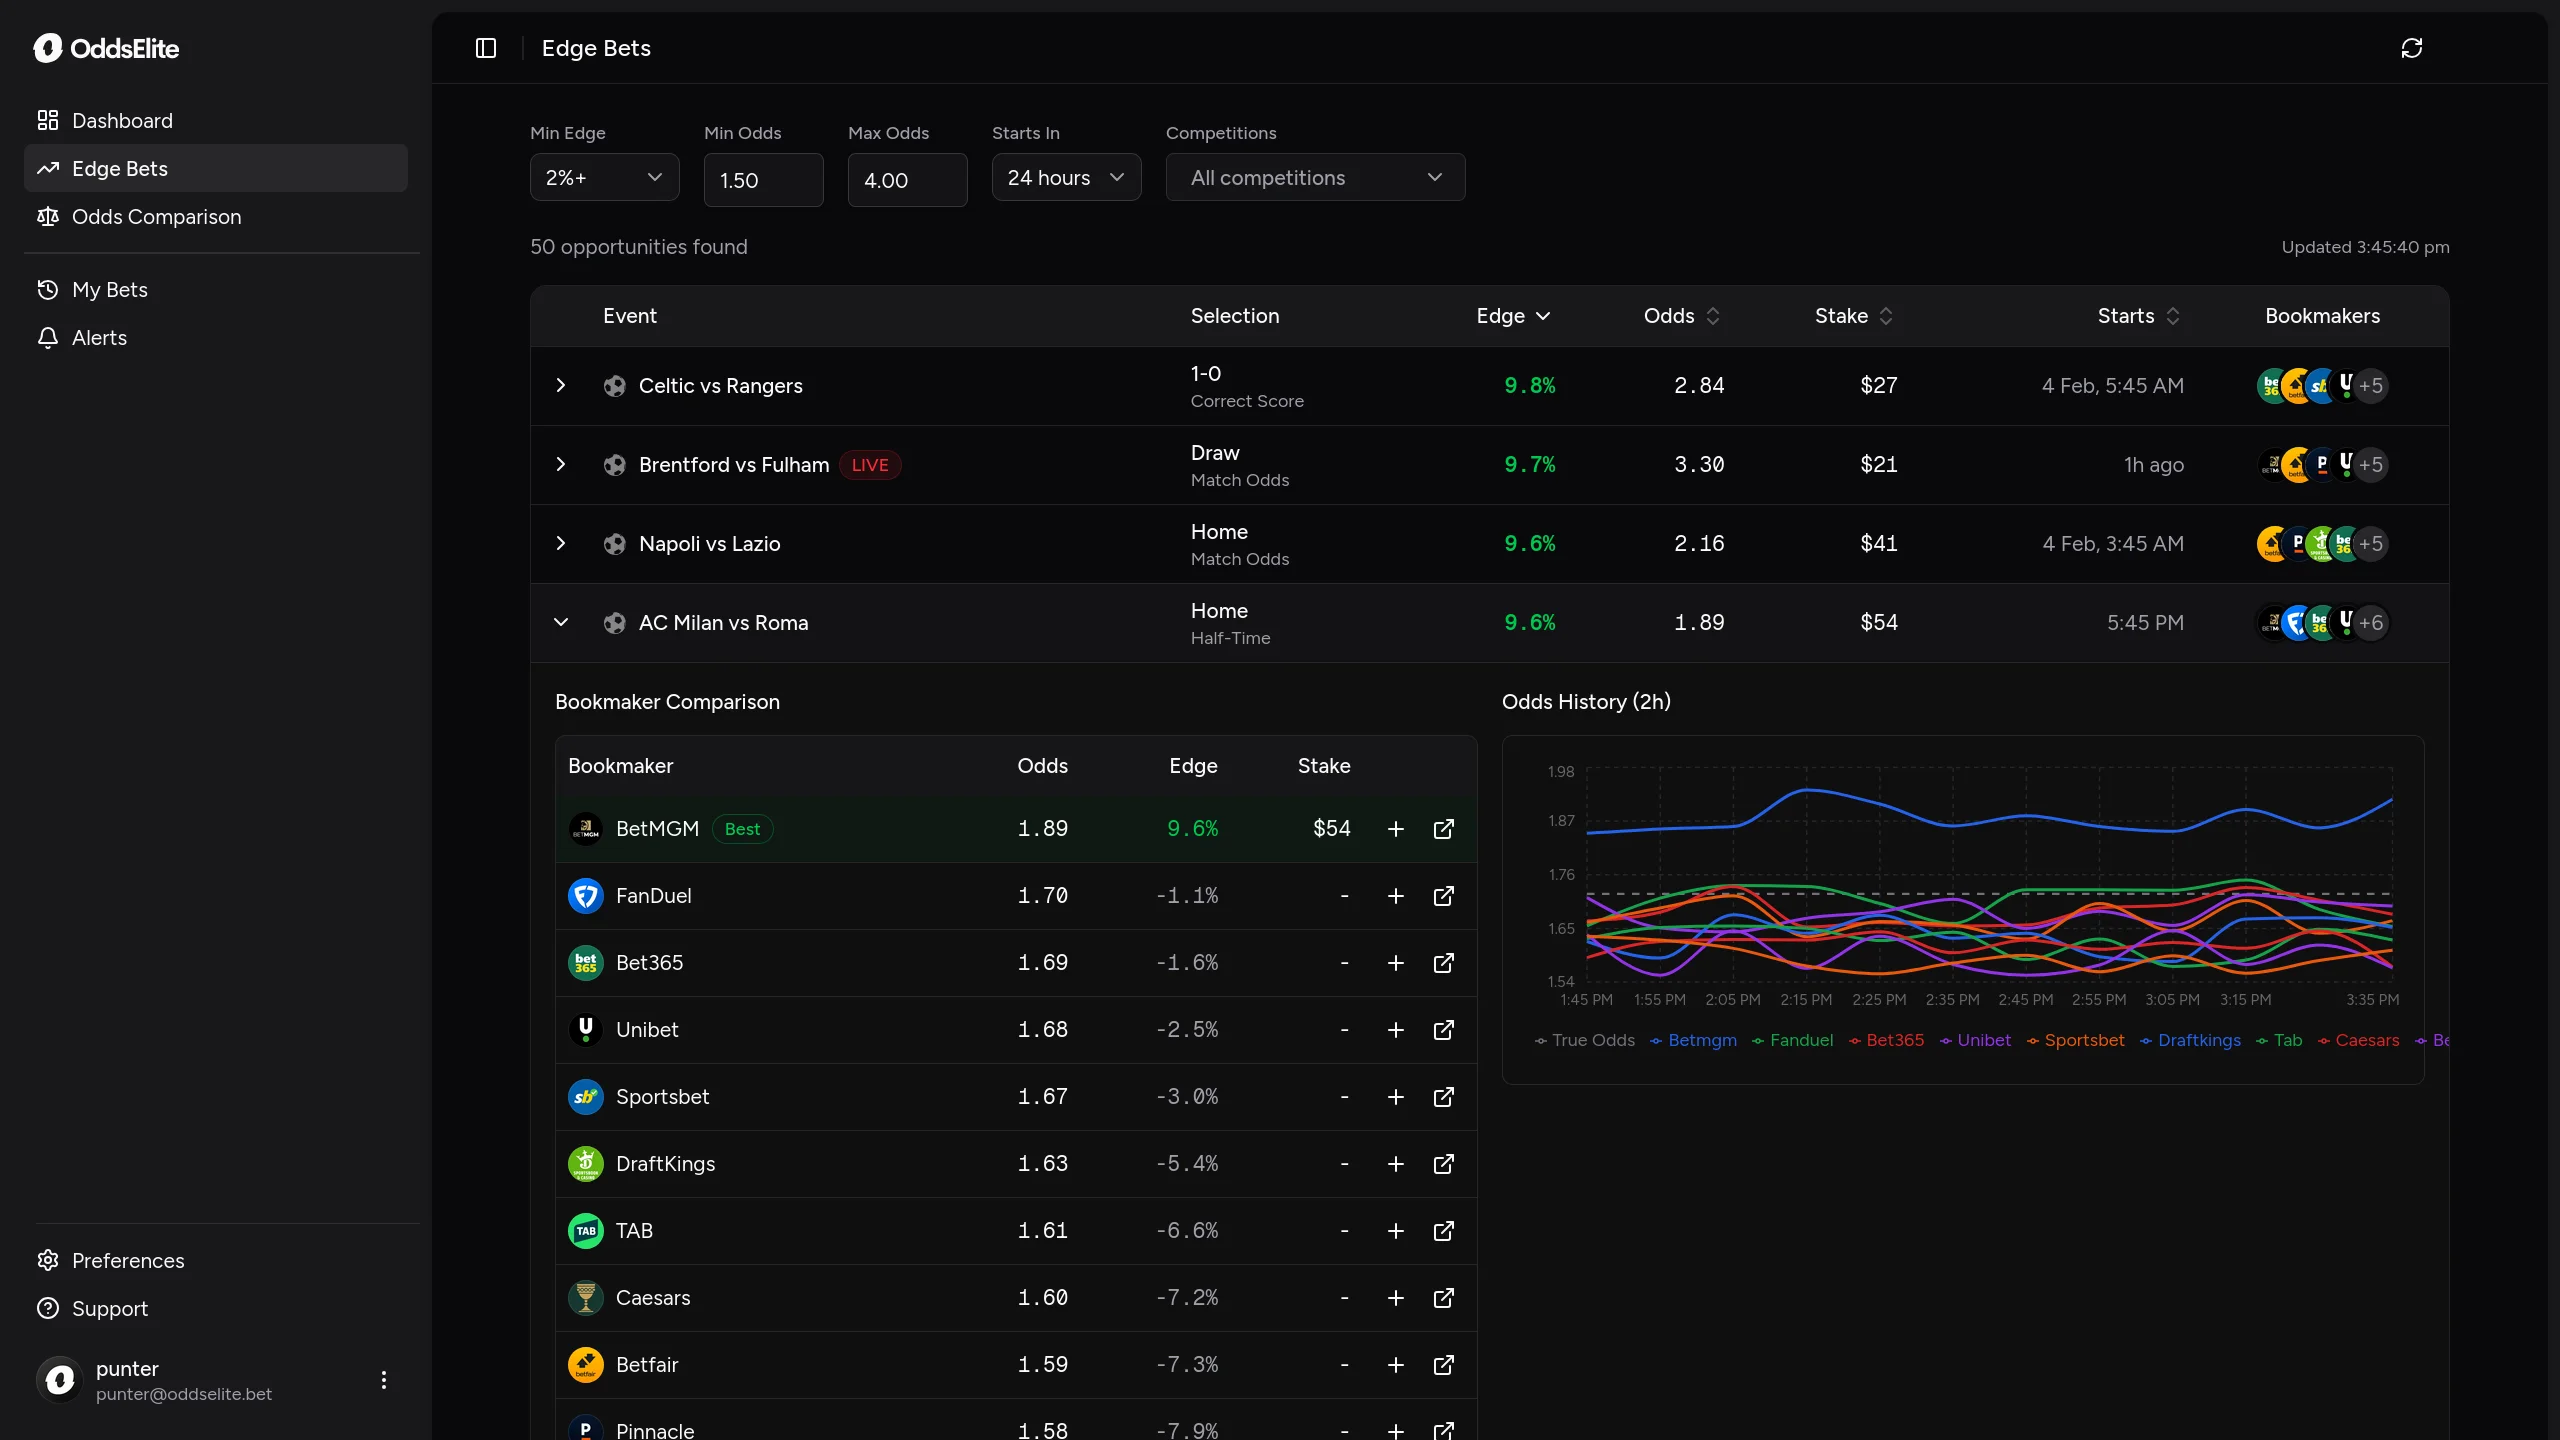Add FanDuel bet with plus icon

[x=1395, y=896]
